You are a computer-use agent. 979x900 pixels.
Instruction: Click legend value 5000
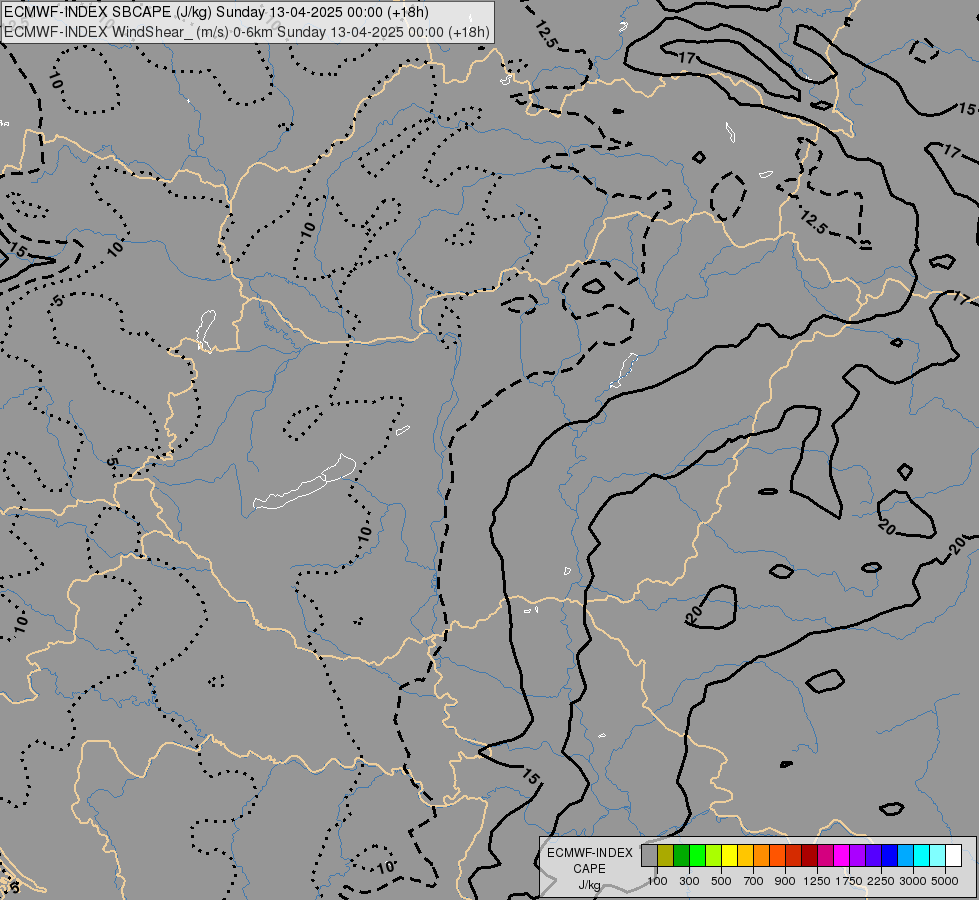945,881
